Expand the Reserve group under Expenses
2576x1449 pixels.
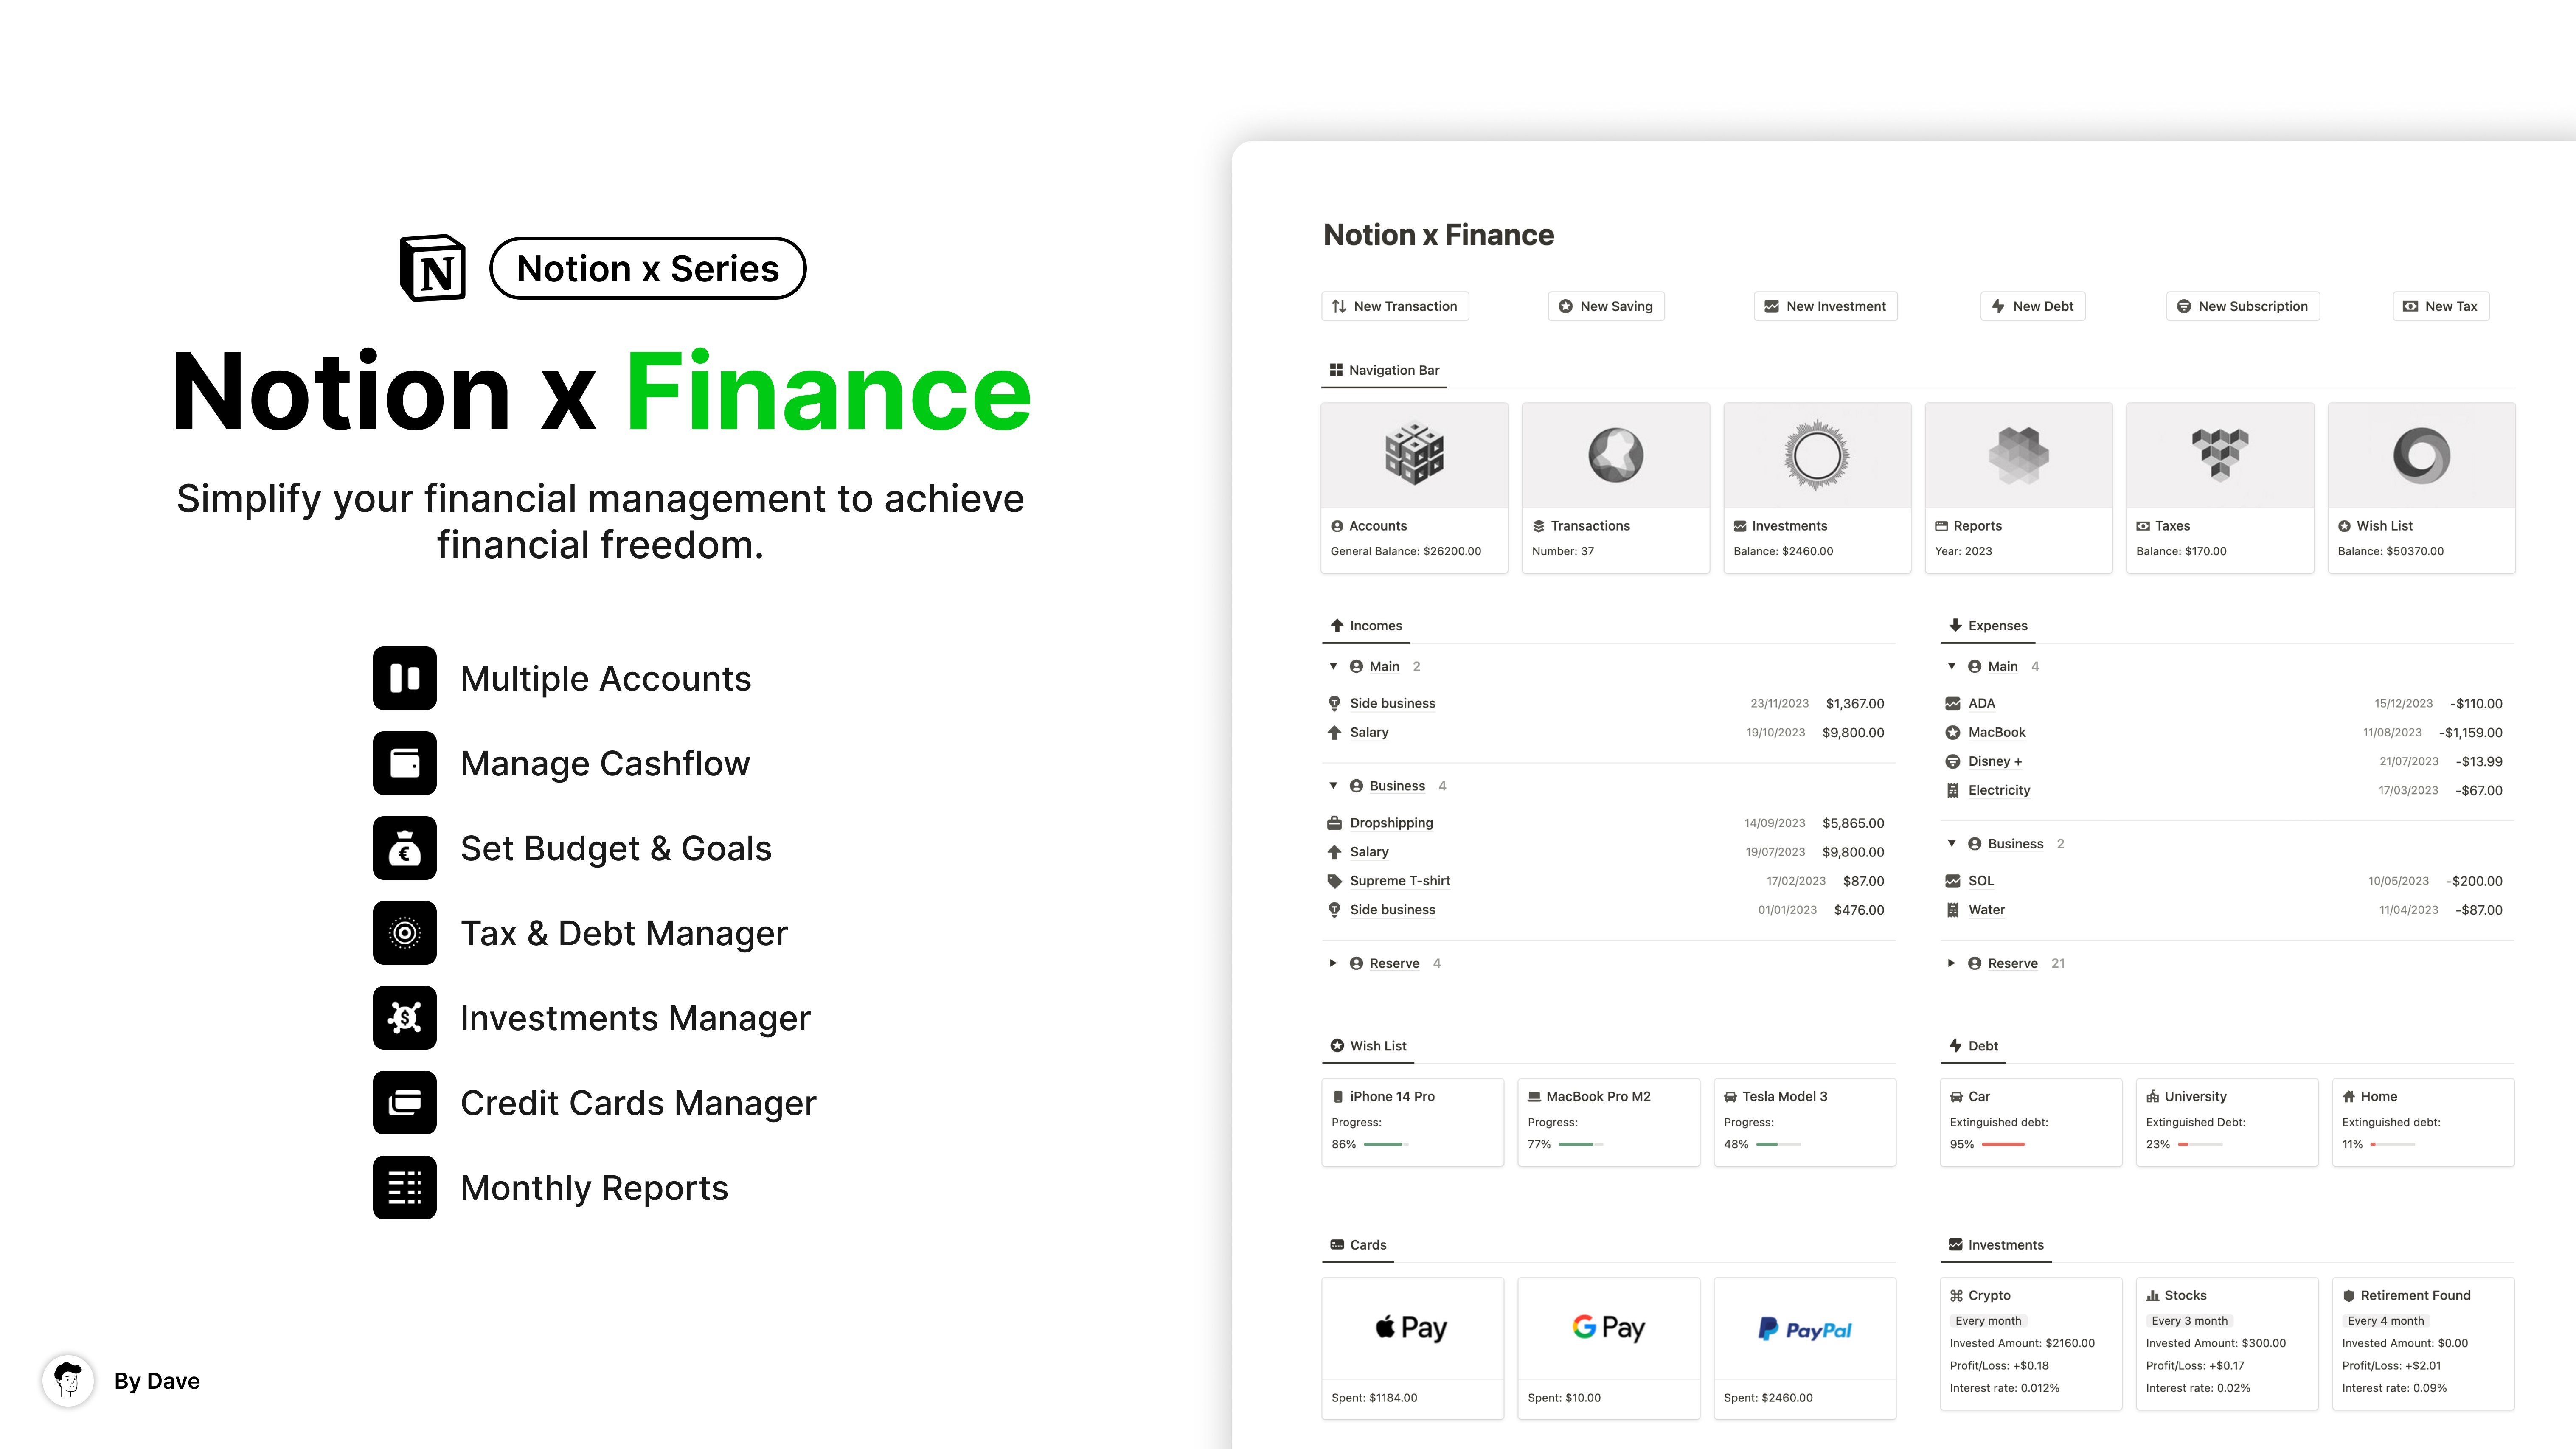(1951, 963)
